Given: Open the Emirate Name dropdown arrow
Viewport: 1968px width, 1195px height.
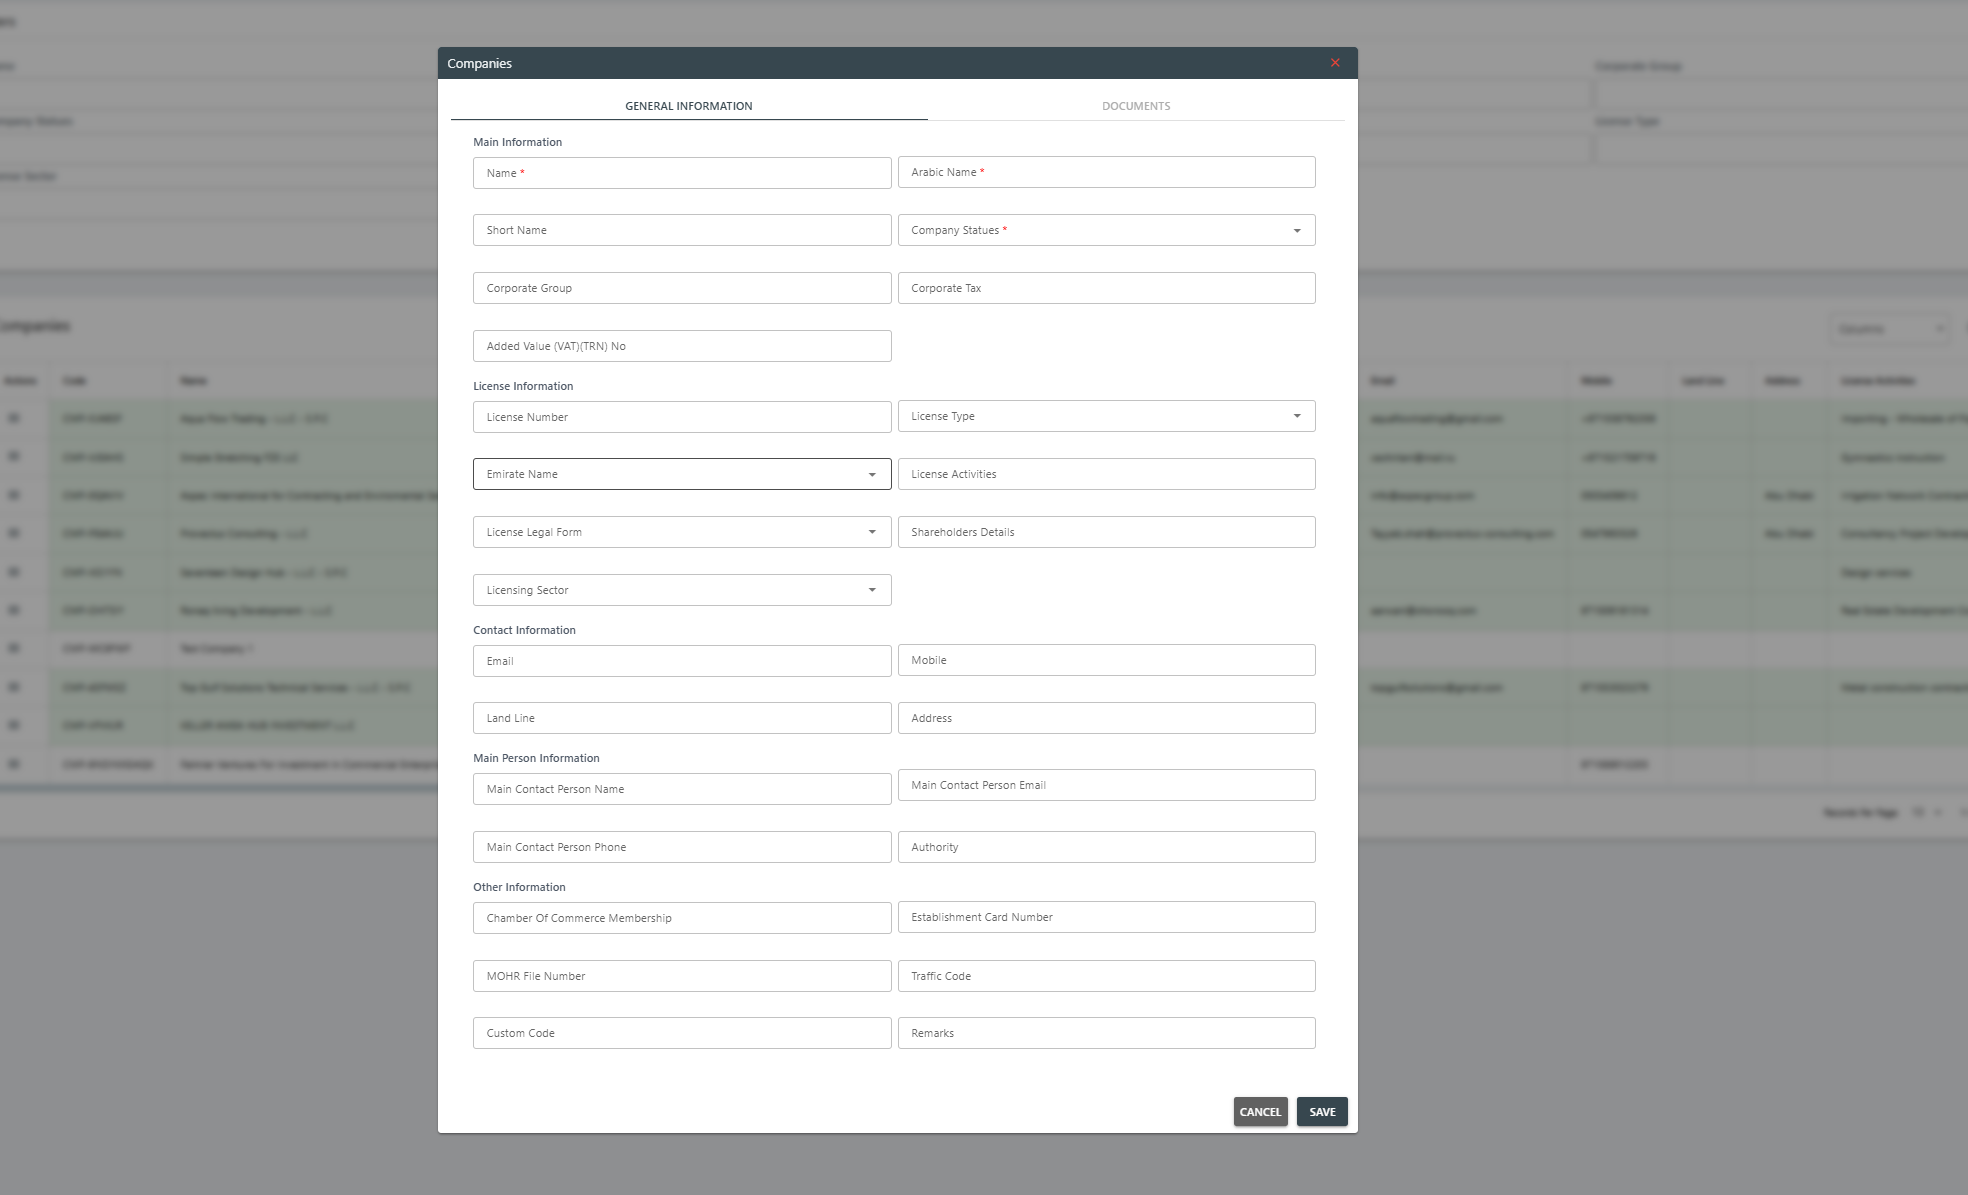Looking at the screenshot, I should coord(872,475).
